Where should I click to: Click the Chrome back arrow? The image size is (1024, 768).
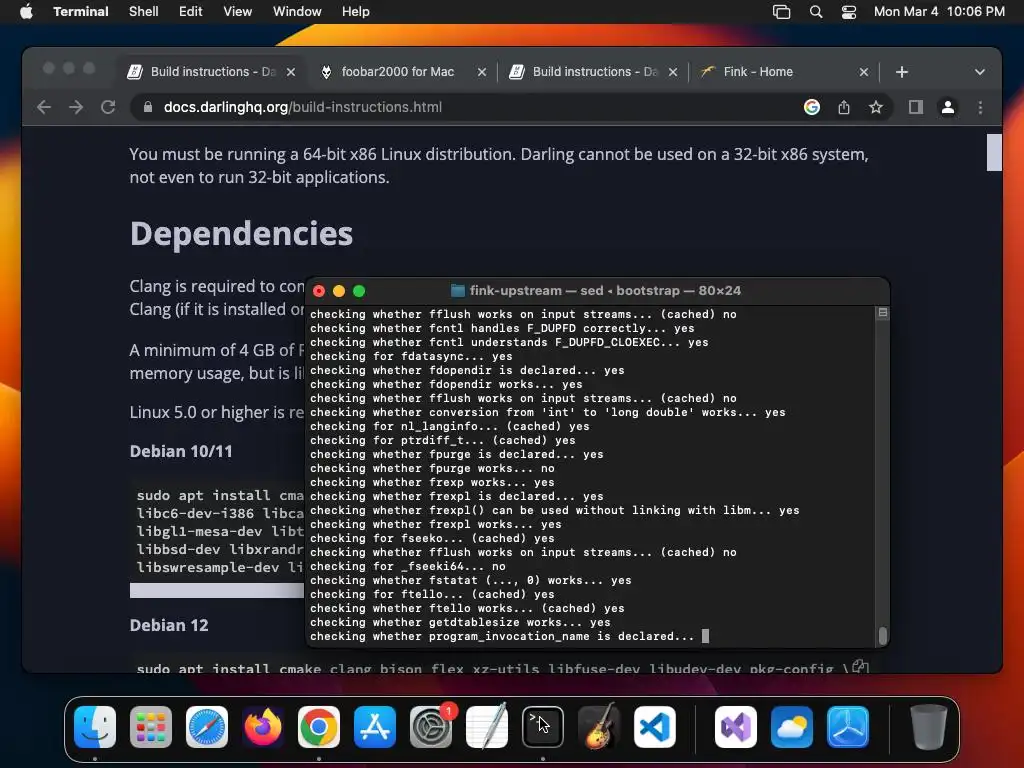tap(44, 107)
